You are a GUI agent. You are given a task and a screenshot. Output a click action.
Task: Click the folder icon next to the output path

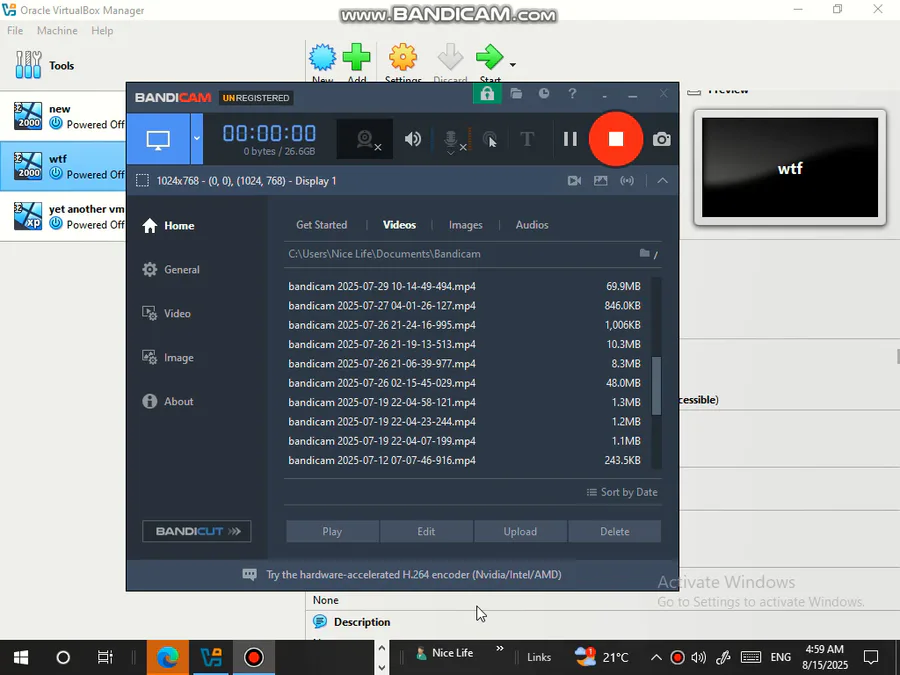click(645, 253)
